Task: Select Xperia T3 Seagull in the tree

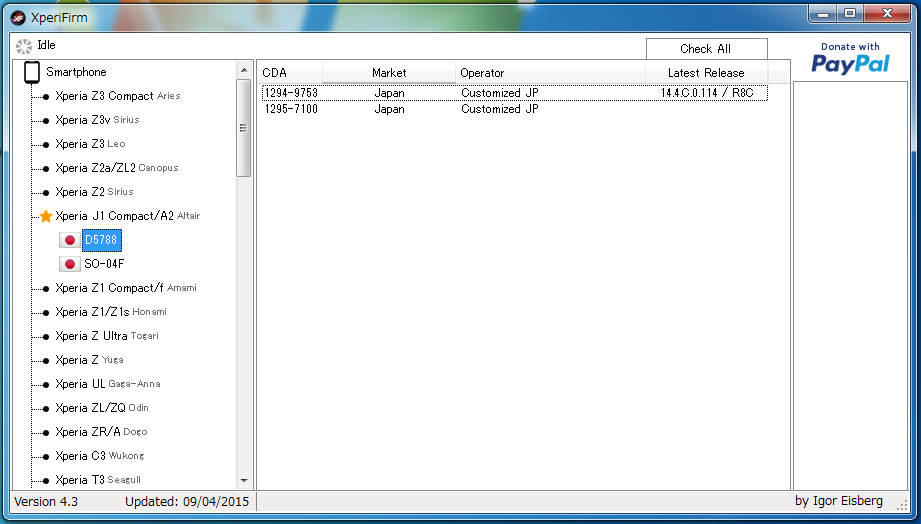Action: [x=98, y=481]
